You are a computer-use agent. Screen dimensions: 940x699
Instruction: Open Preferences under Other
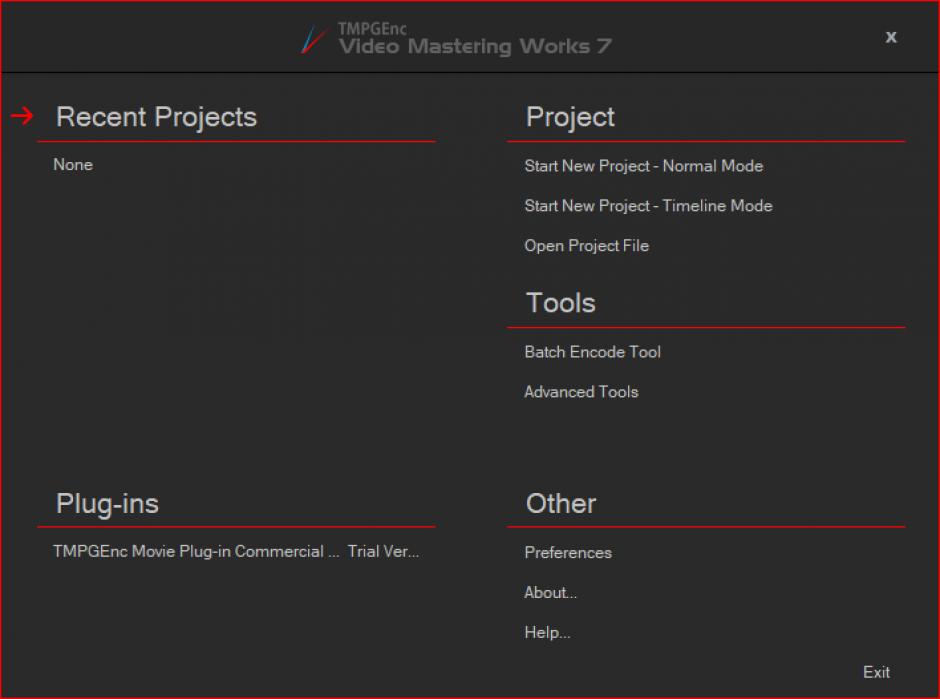(568, 553)
